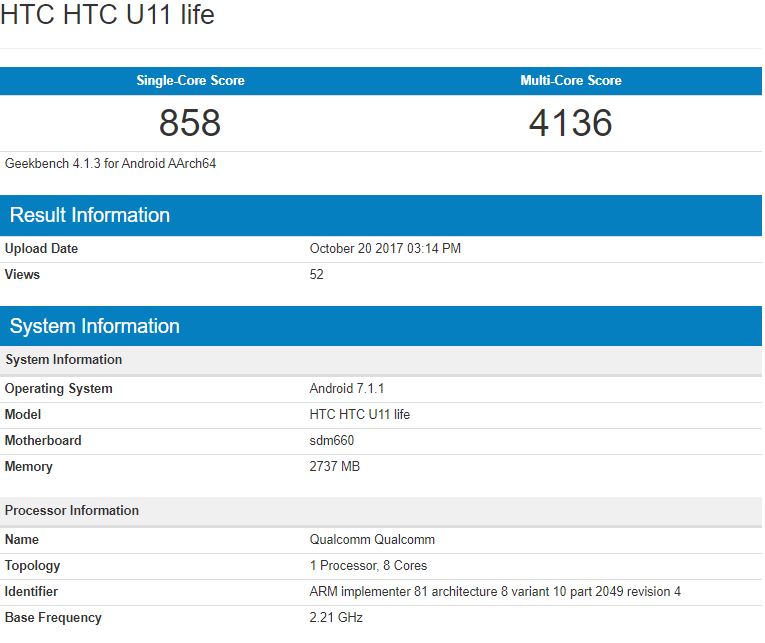This screenshot has width=765, height=643.
Task: Click the Motherboard label
Action: [x=43, y=441]
